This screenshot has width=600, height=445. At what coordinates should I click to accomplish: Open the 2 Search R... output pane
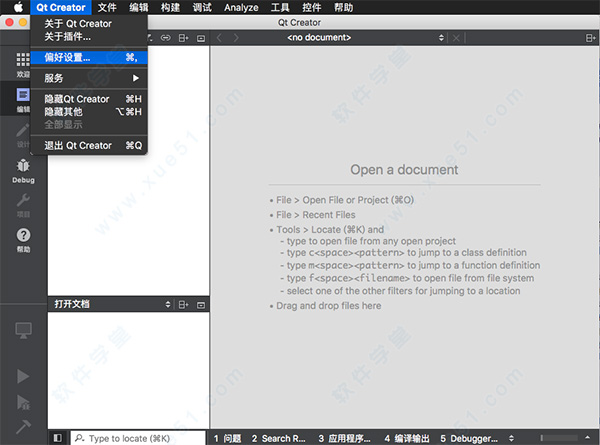(279, 438)
